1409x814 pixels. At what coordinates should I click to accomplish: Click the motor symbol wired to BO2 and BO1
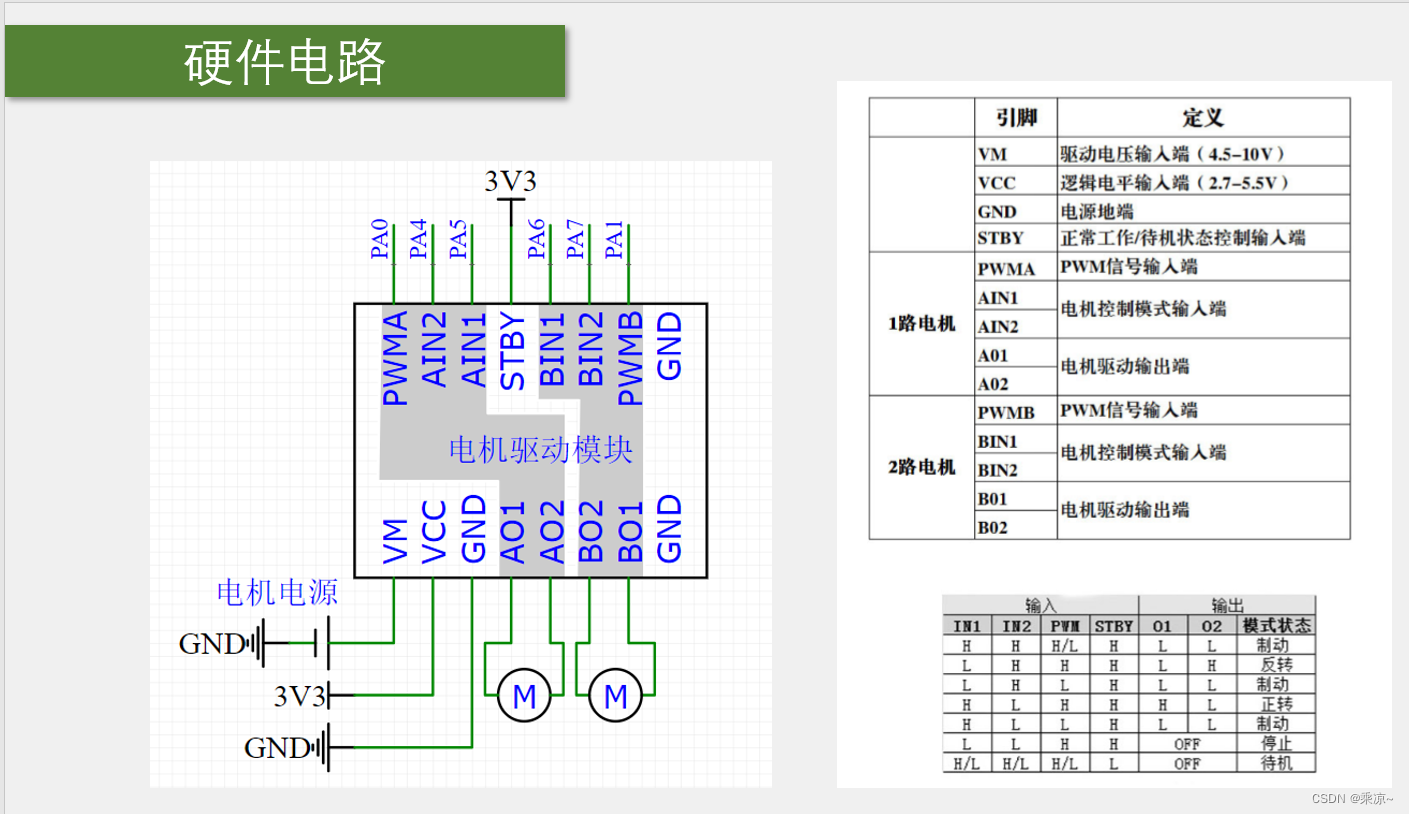tap(616, 696)
